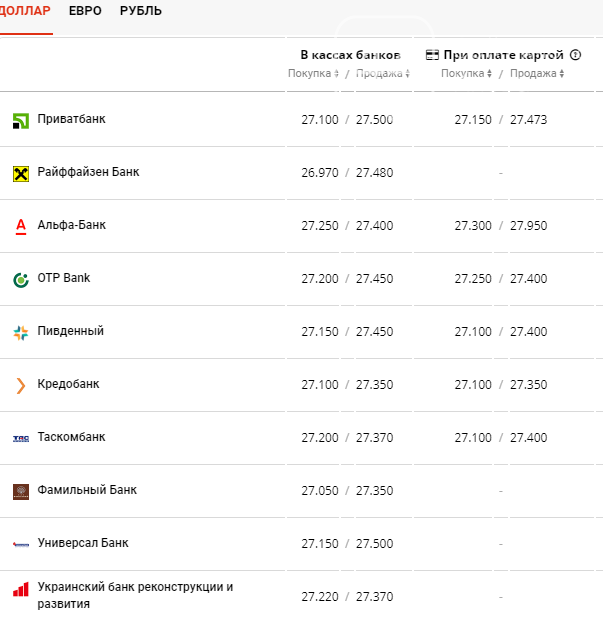The width and height of the screenshot is (603, 617).
Task: Switch to the ЕВРО tab
Action: tap(85, 11)
